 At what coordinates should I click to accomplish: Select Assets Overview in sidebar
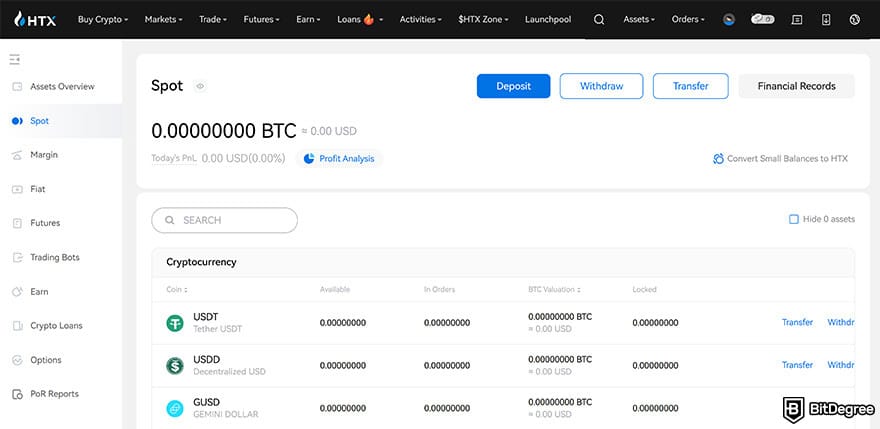coord(61,86)
